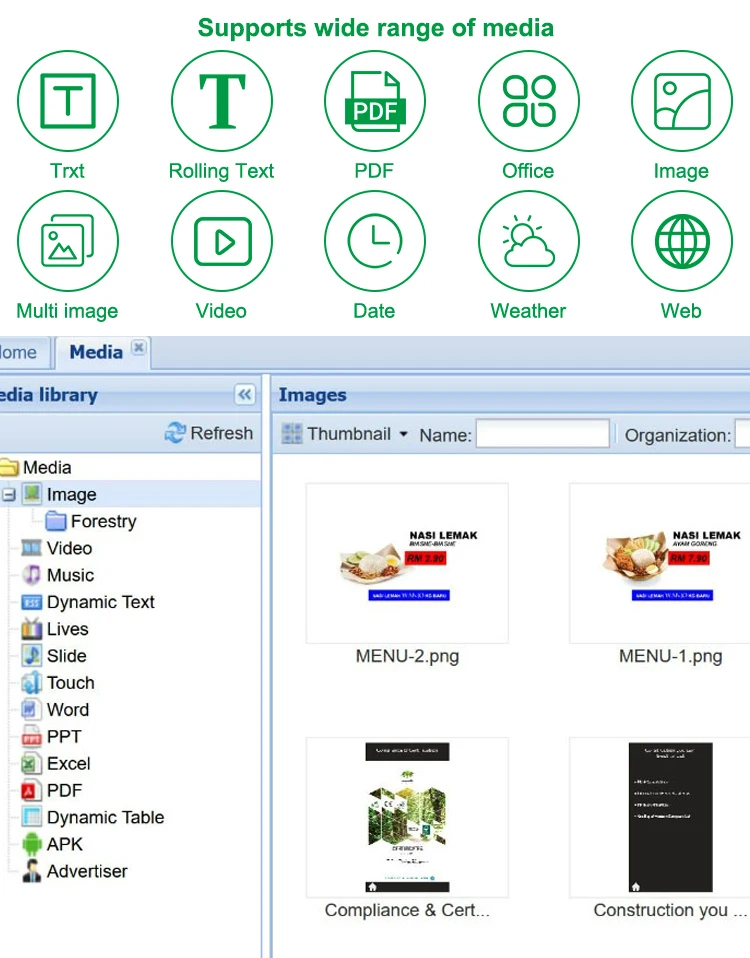
Task: Select the Touch tree icon
Action: tap(31, 682)
